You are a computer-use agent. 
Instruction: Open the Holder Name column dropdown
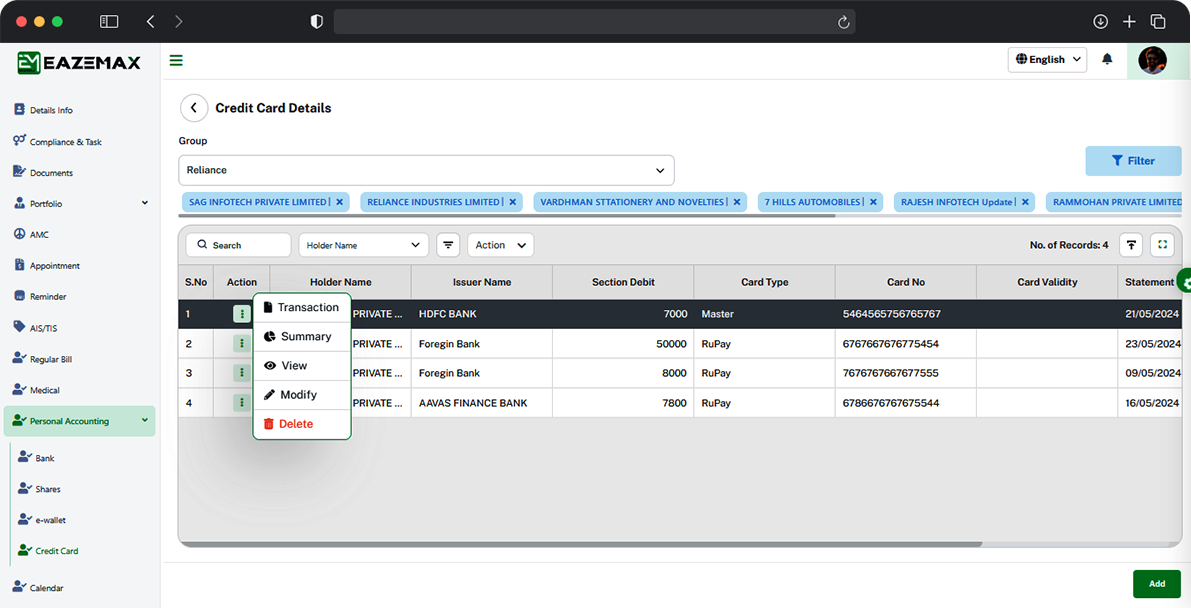[363, 245]
